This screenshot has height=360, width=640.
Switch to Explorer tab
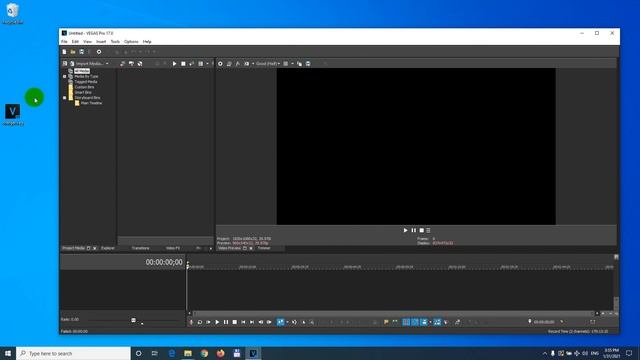pos(108,248)
